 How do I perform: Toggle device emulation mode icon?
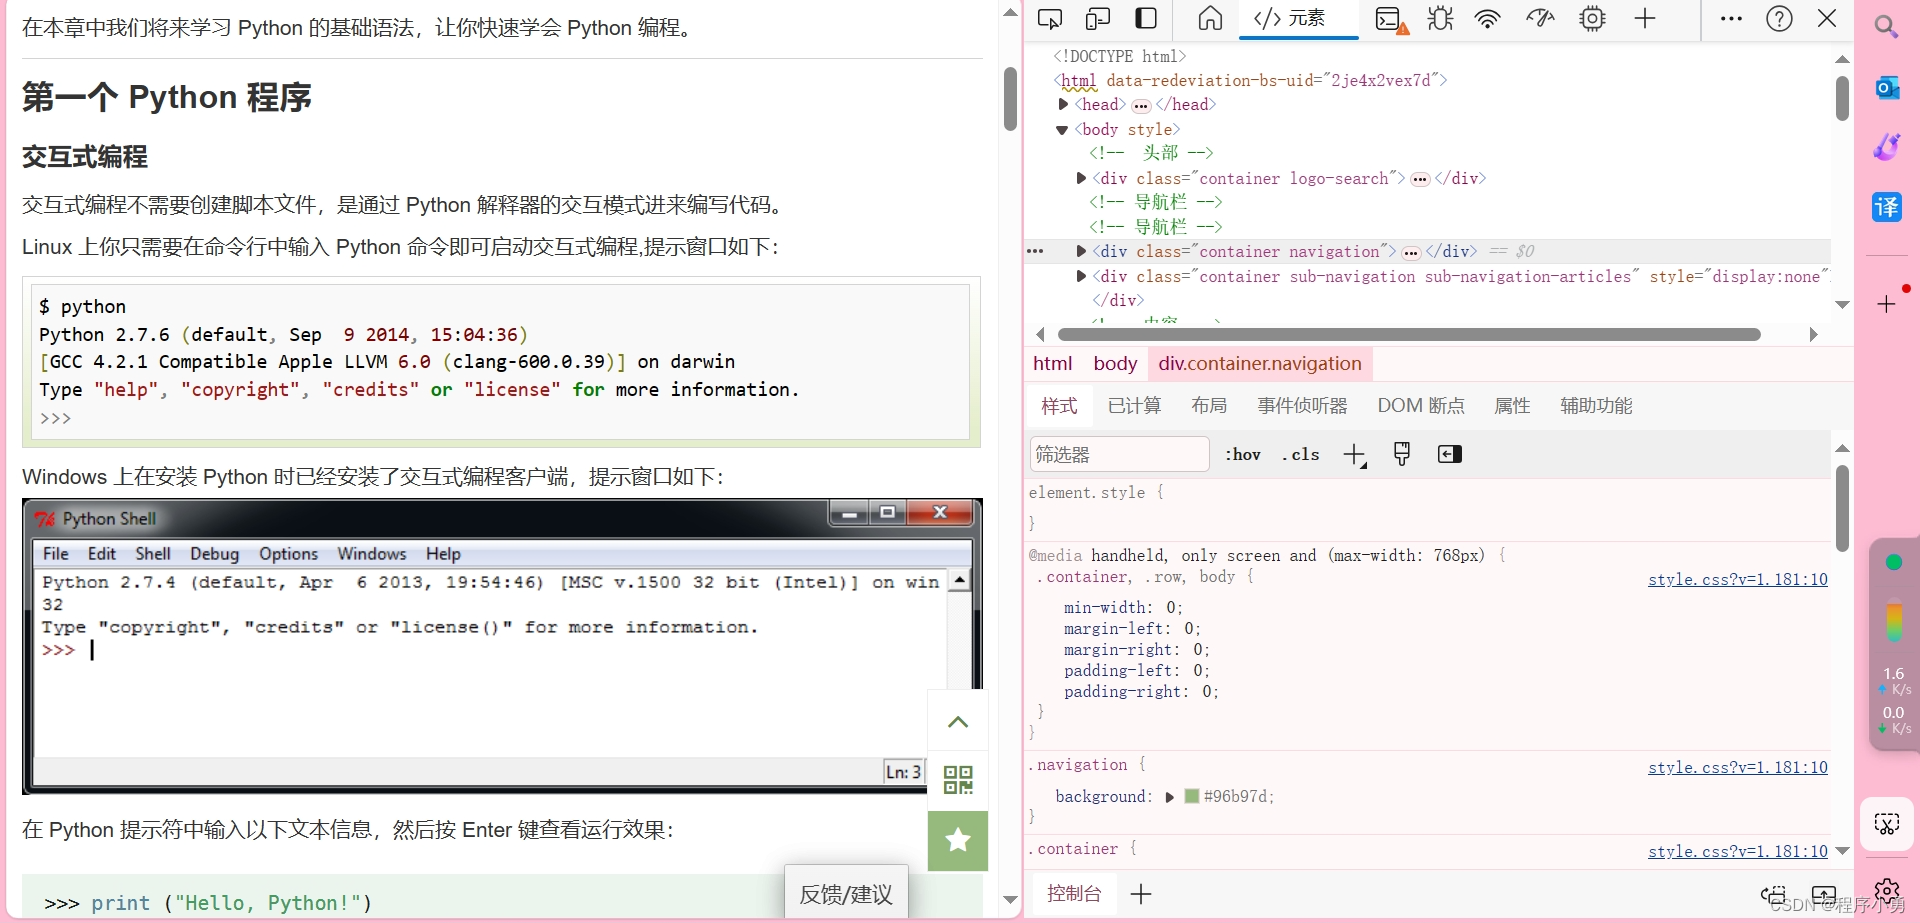(1098, 19)
